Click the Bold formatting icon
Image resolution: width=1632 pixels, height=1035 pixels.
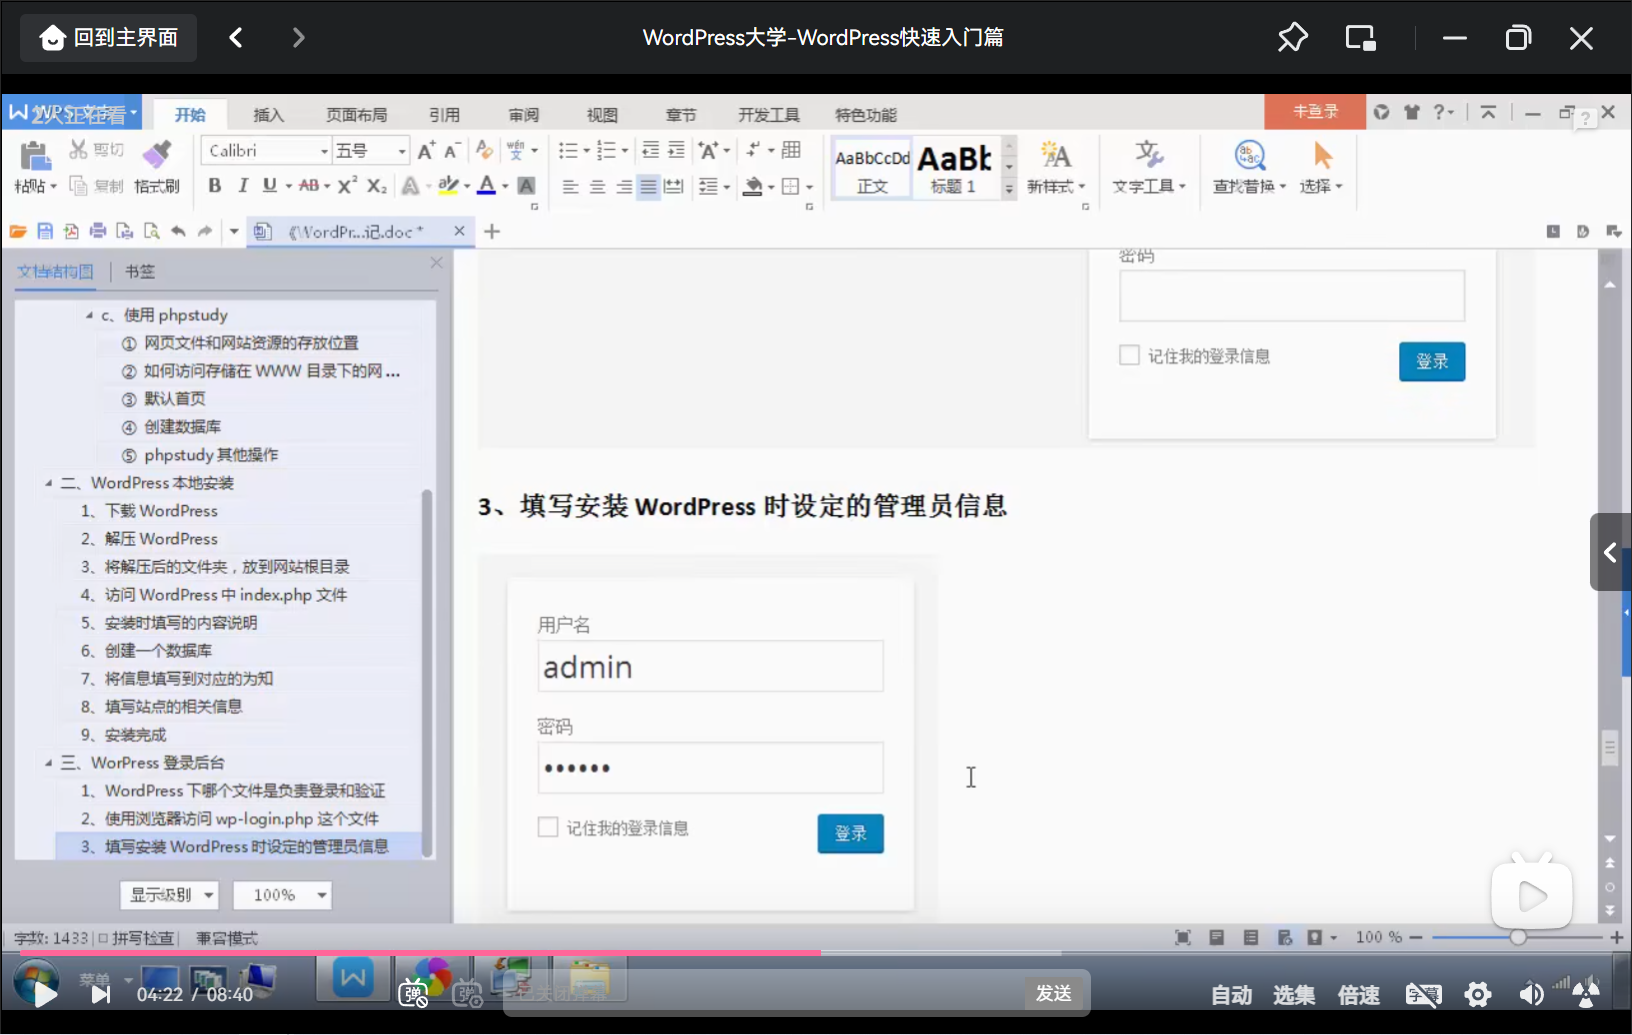(x=214, y=186)
